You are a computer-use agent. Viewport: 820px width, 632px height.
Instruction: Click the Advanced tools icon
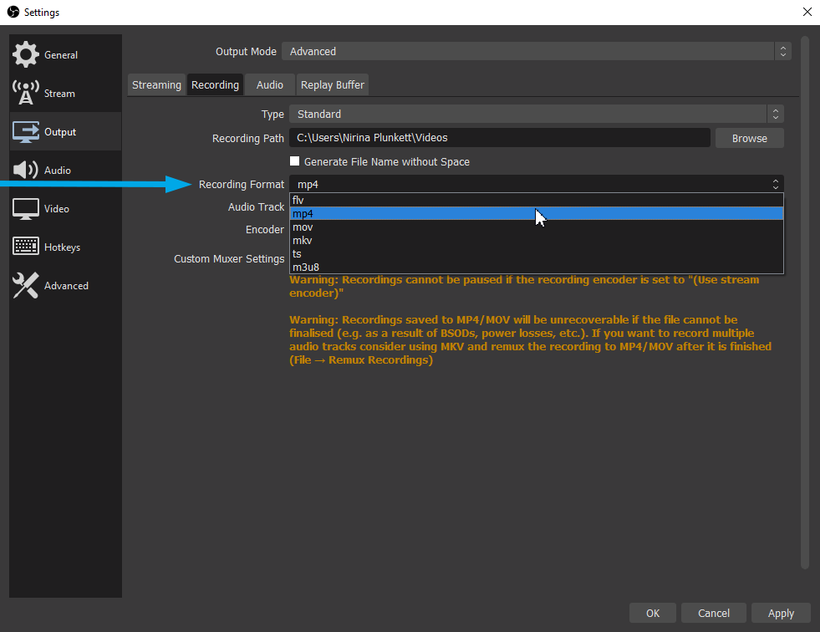pos(25,285)
